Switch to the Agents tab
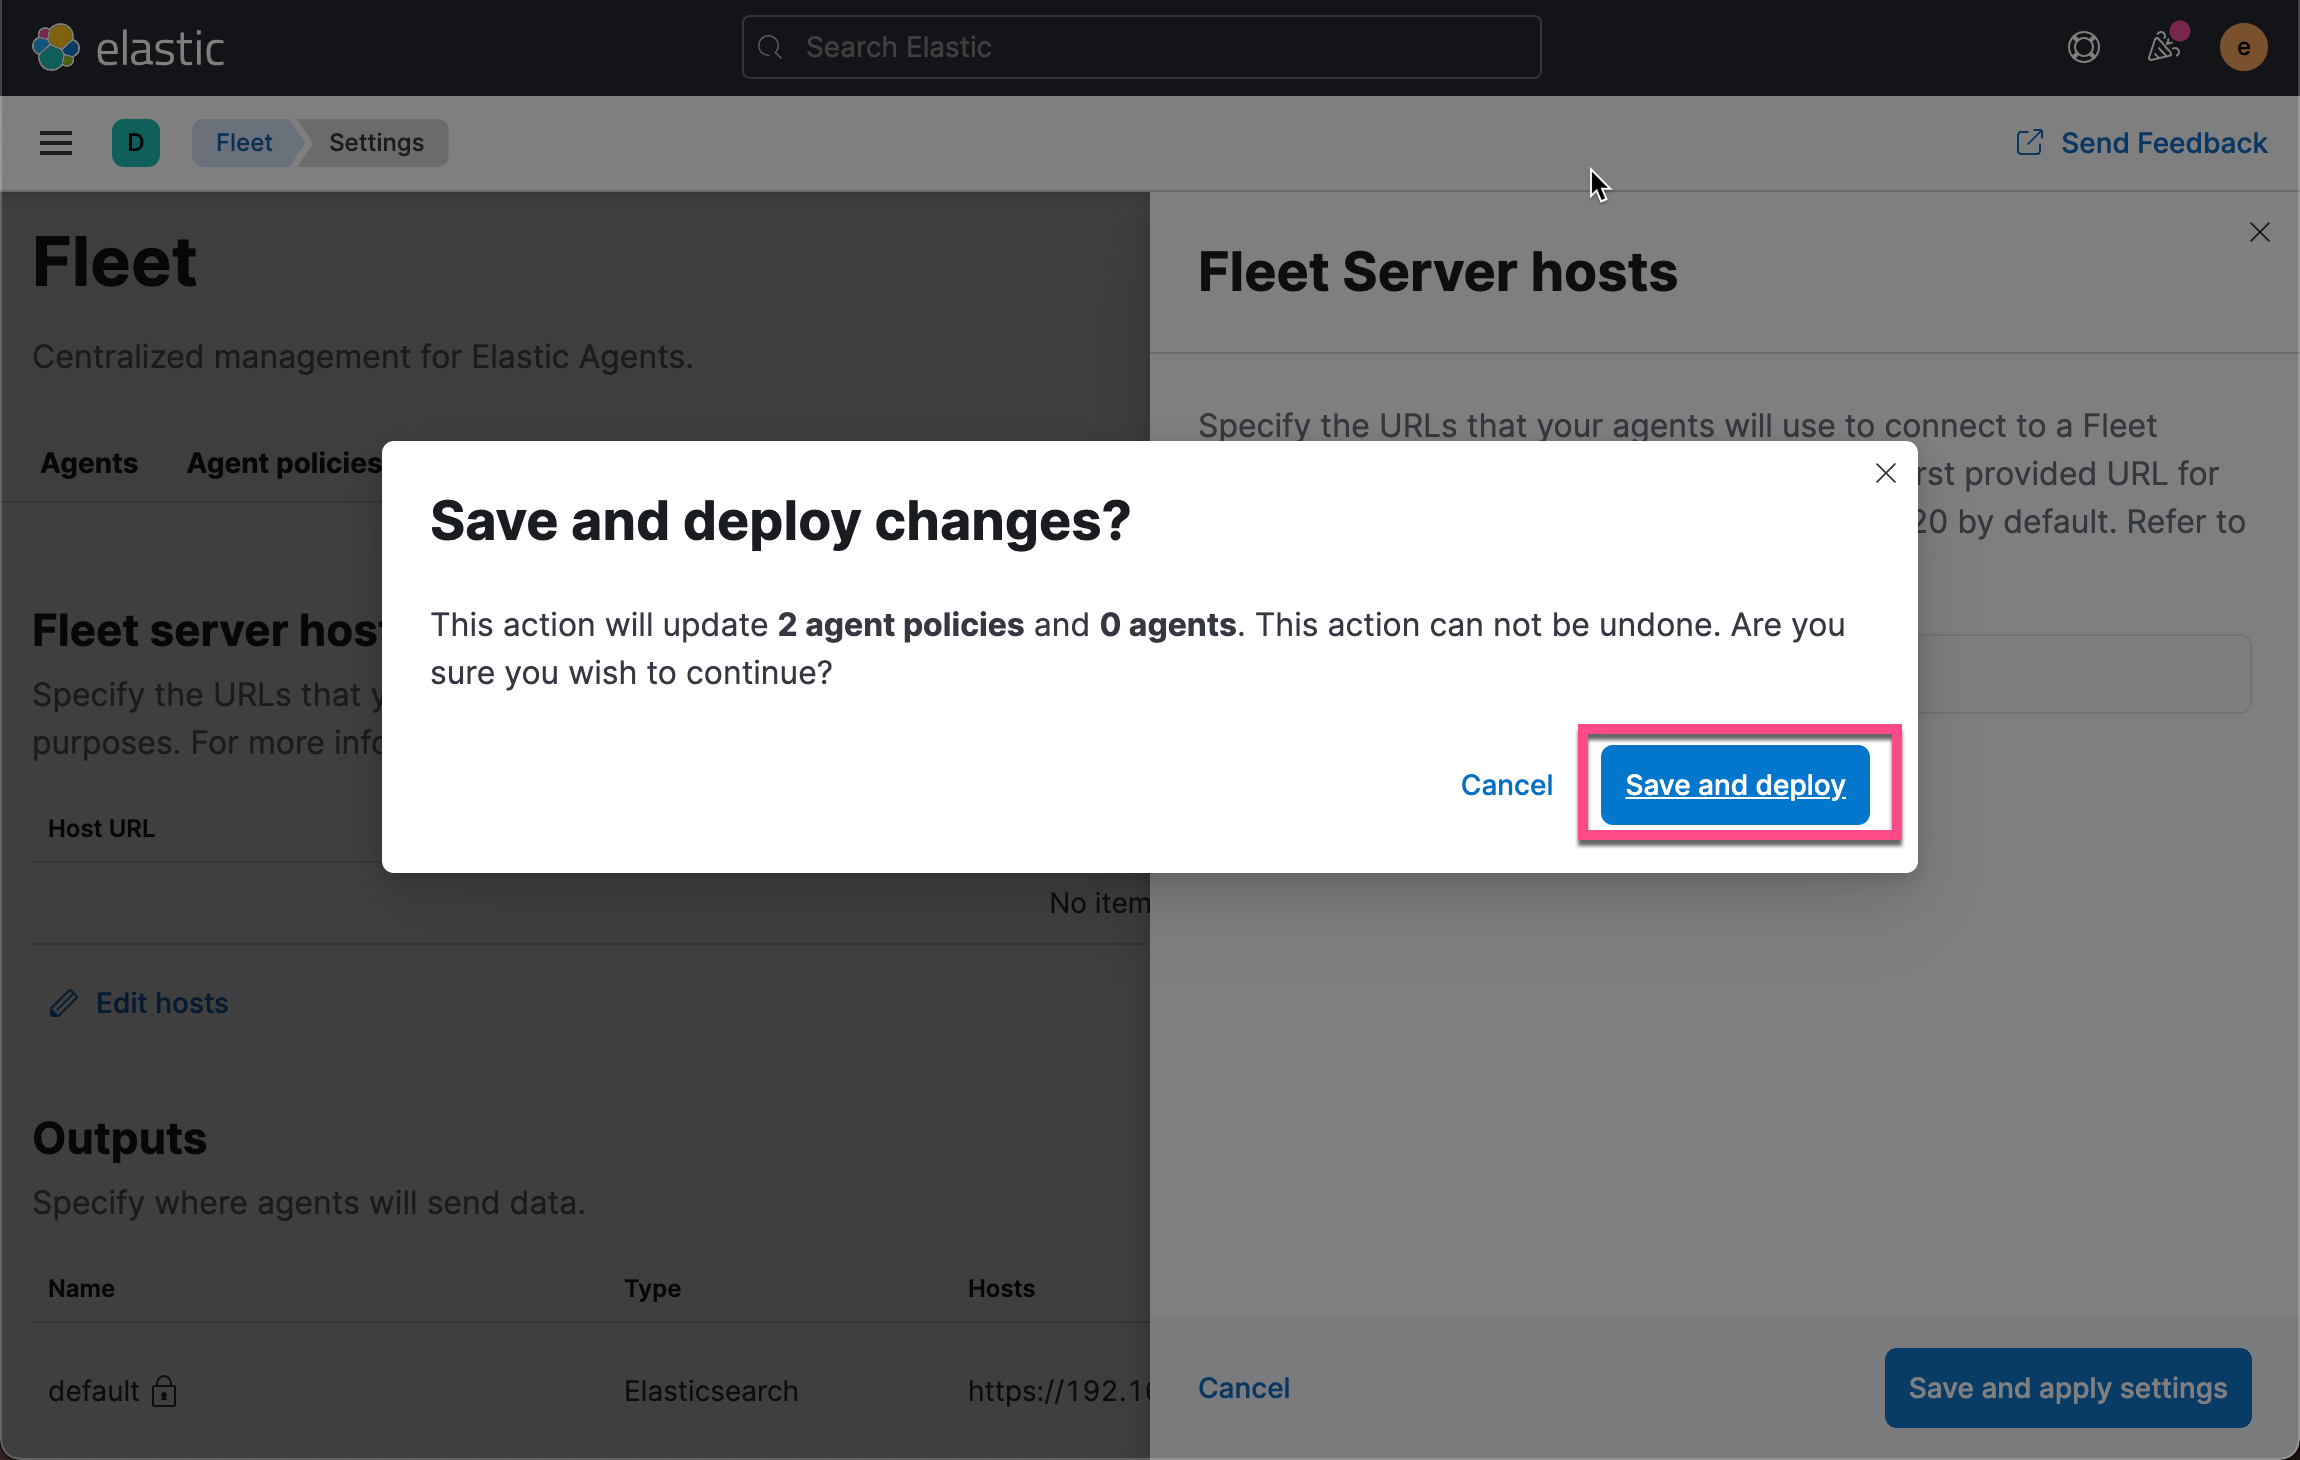The height and width of the screenshot is (1460, 2300). 89,463
